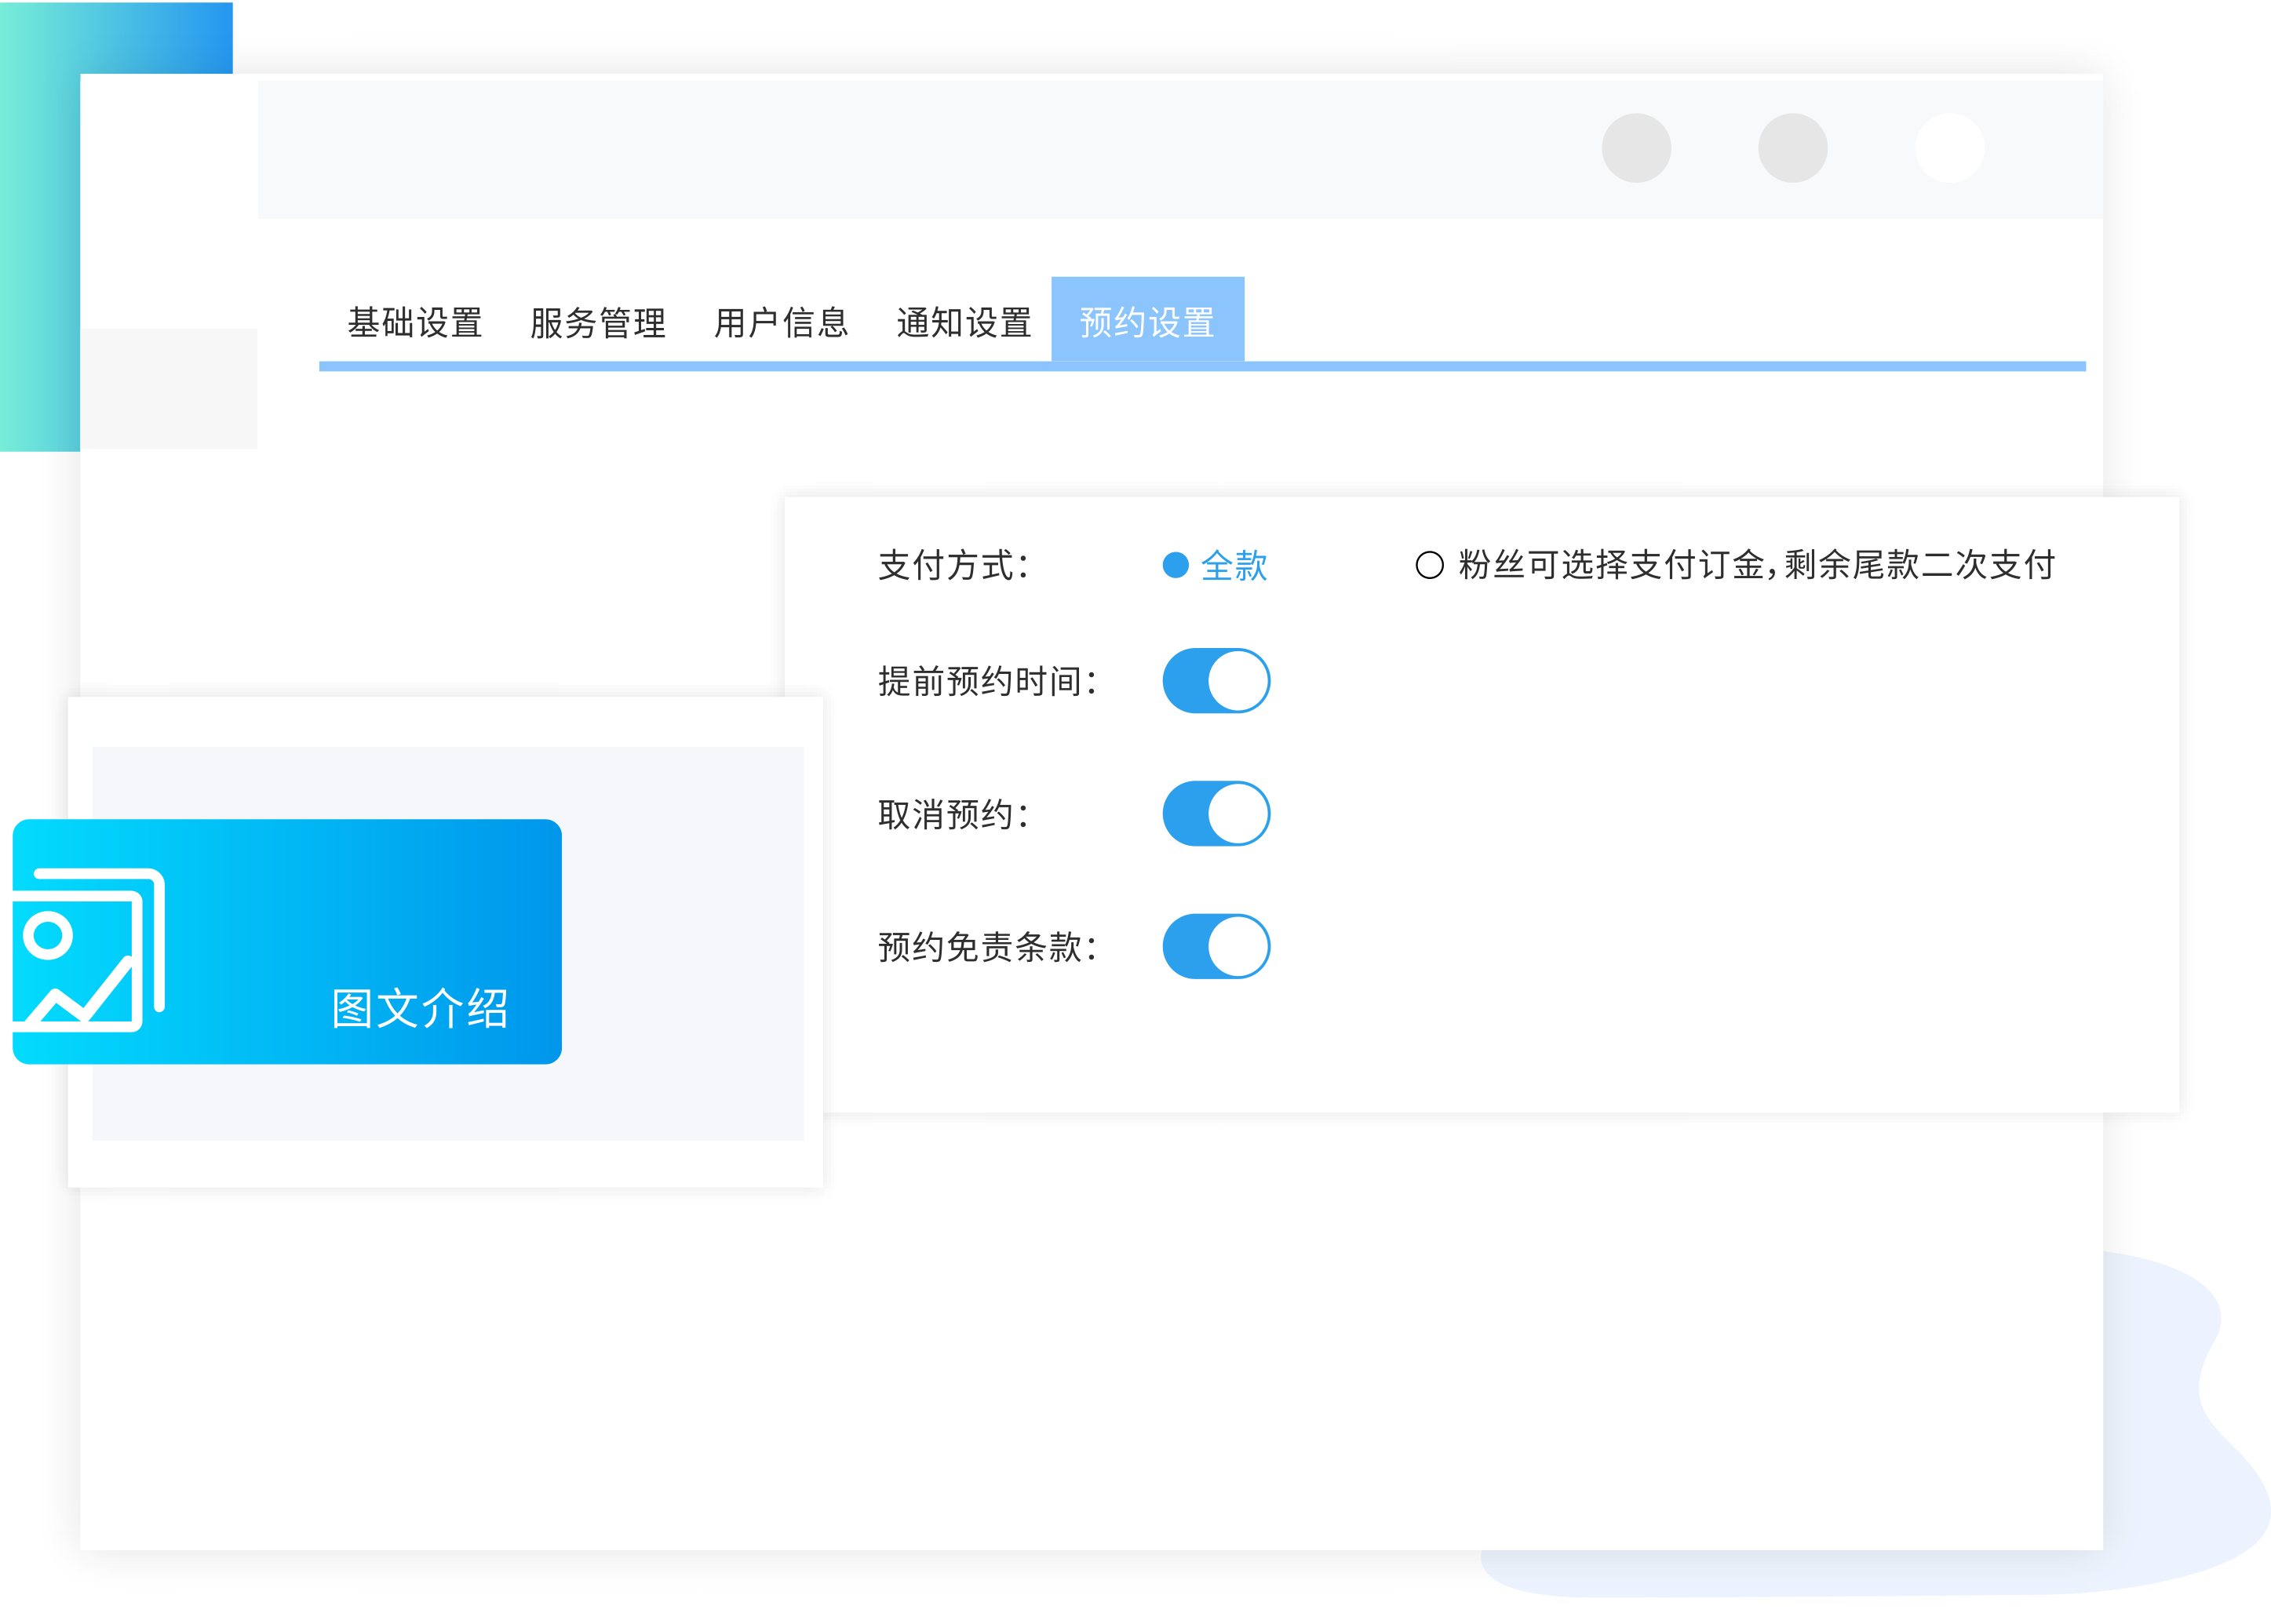Click the 预约免责条款 label

pyautogui.click(x=987, y=946)
